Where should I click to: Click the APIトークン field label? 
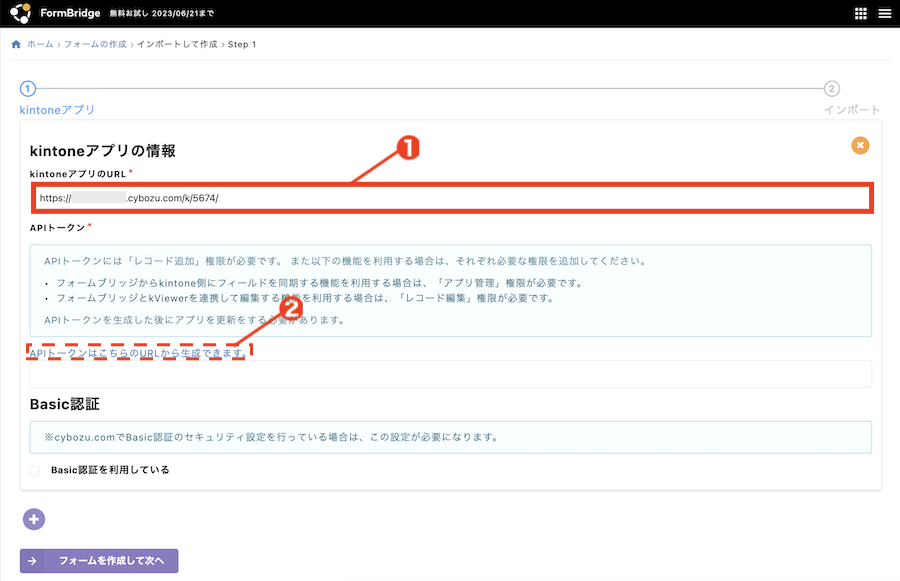pyautogui.click(x=57, y=228)
